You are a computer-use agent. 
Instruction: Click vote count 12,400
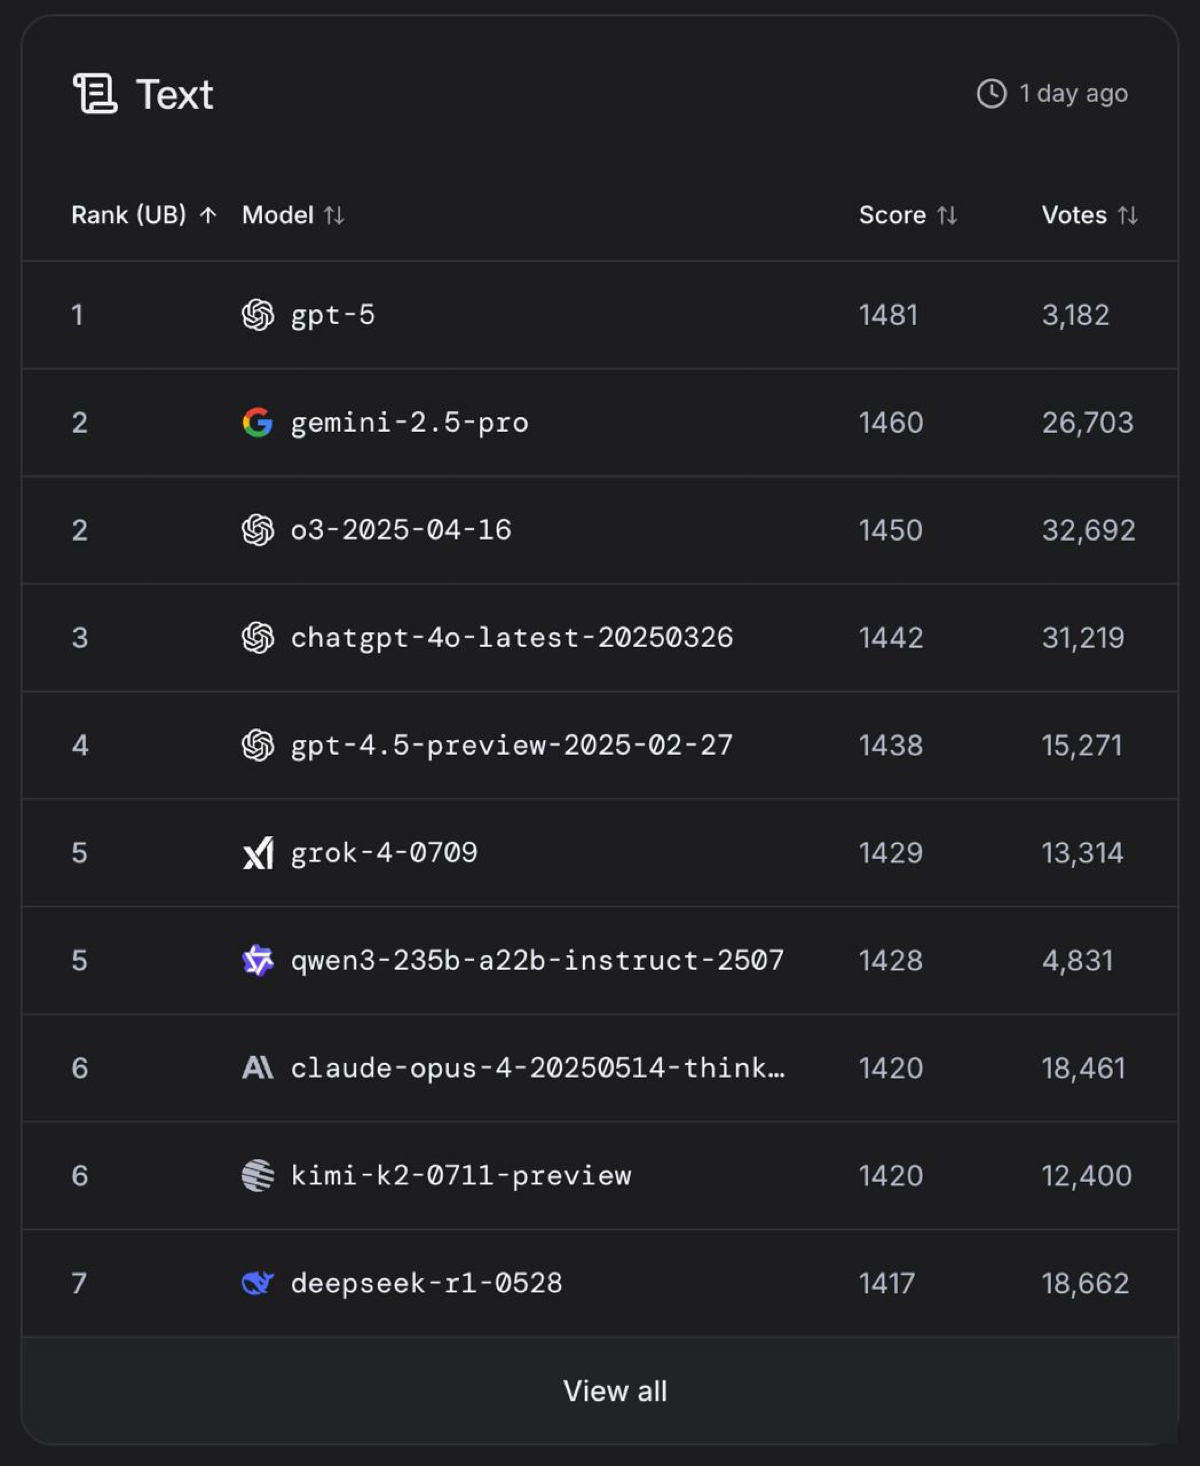1087,1176
